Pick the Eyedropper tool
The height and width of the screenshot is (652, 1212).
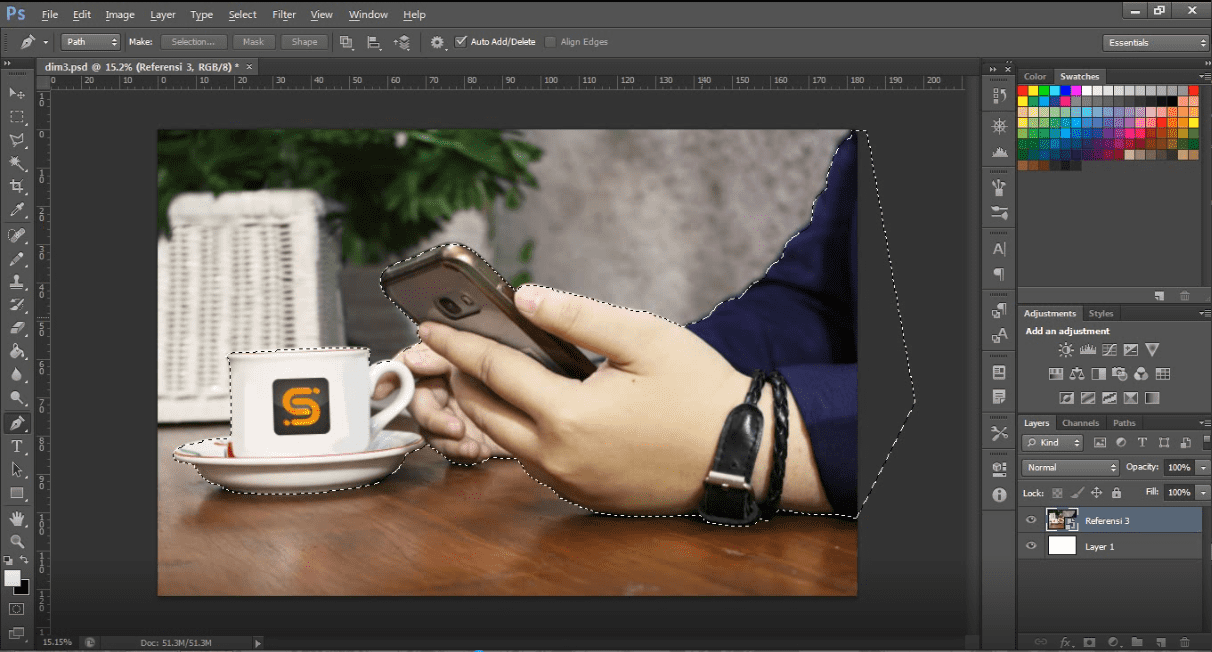tap(17, 211)
